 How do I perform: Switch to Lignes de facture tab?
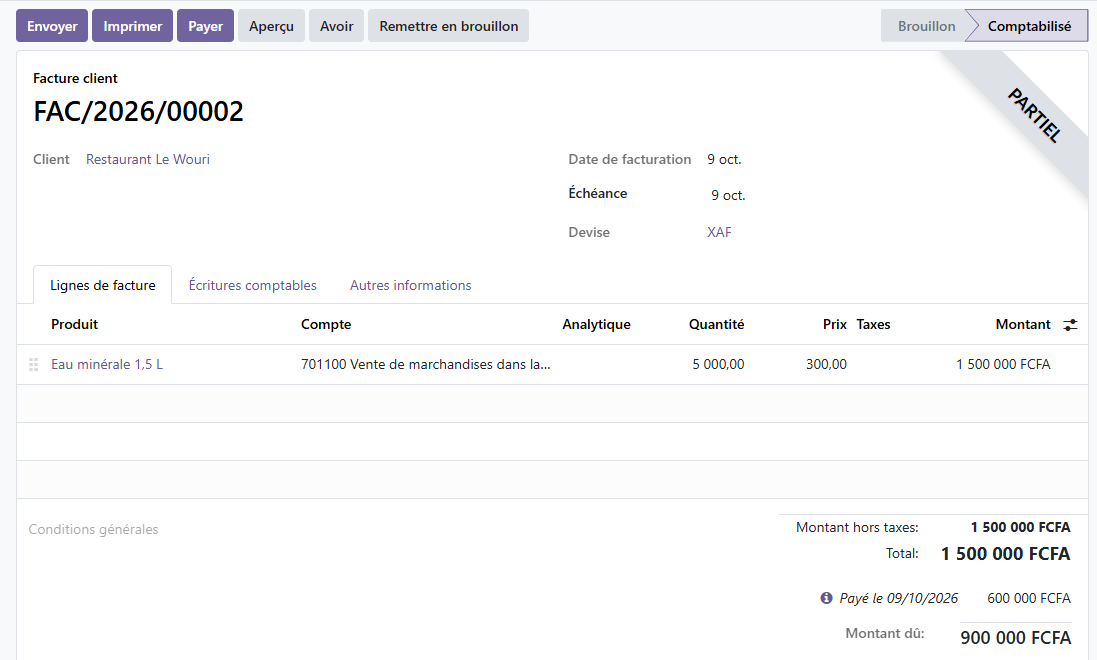point(102,285)
